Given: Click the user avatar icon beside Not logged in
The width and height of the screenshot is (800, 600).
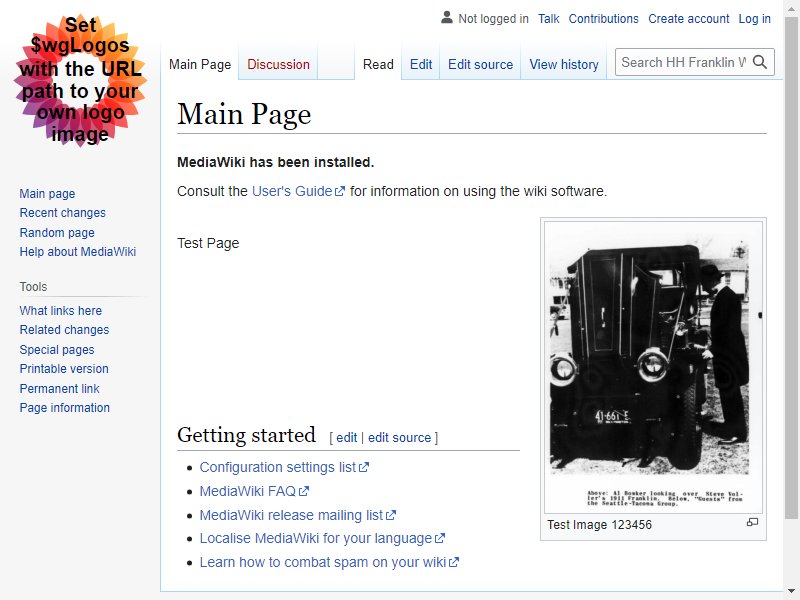Looking at the screenshot, I should pos(446,18).
